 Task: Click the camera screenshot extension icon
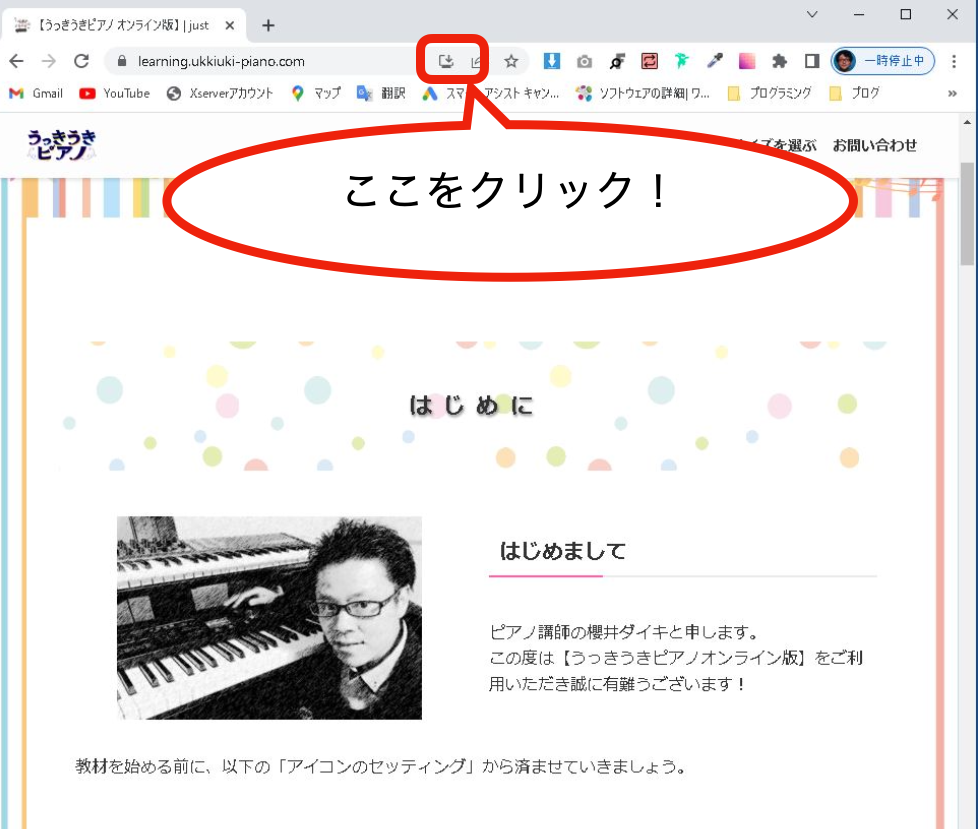tap(584, 61)
